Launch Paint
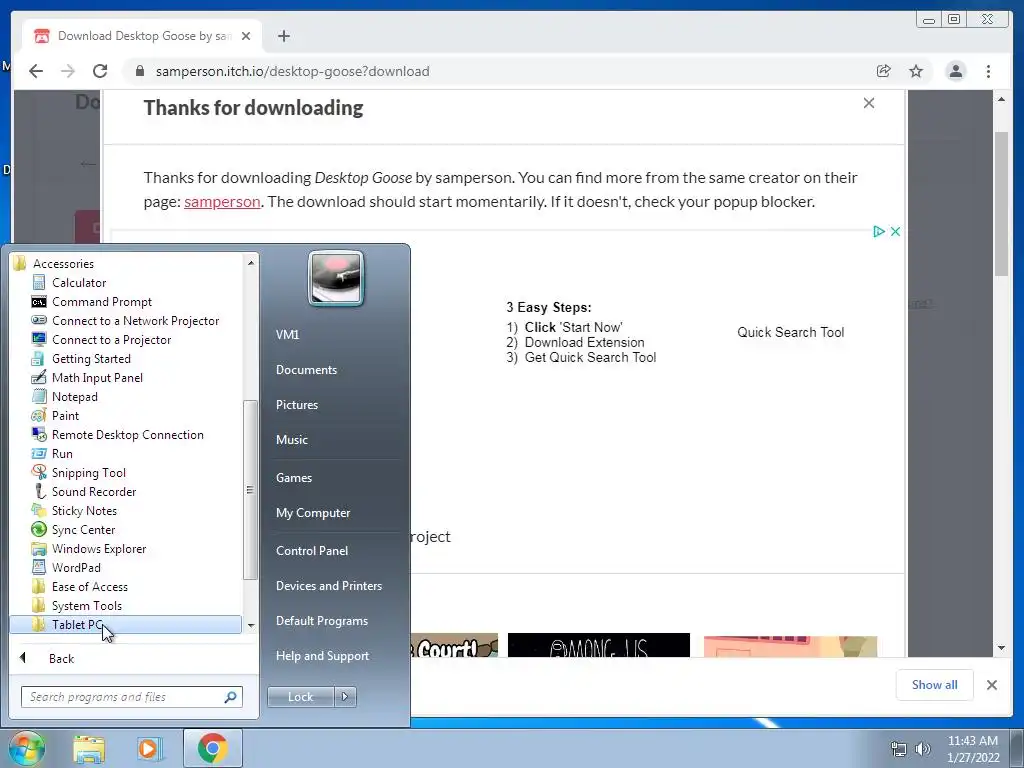The image size is (1024, 768). tap(65, 415)
